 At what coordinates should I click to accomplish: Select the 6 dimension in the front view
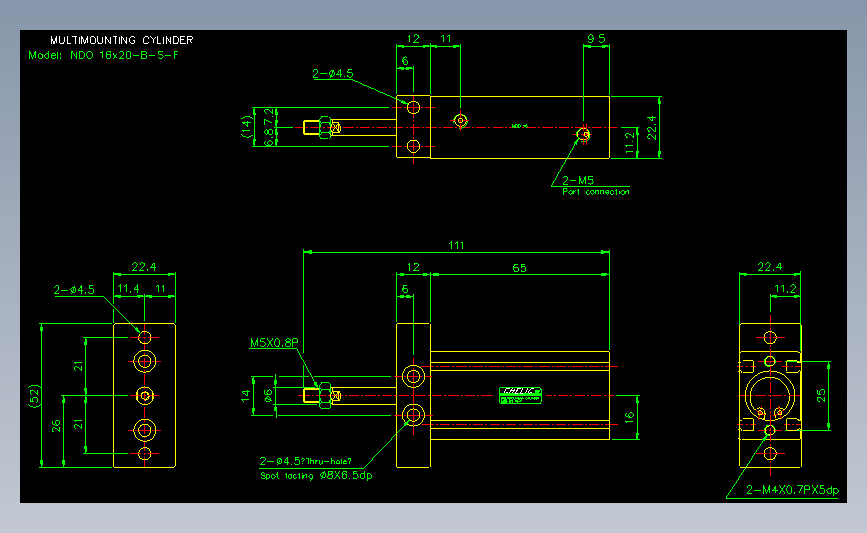point(405,289)
